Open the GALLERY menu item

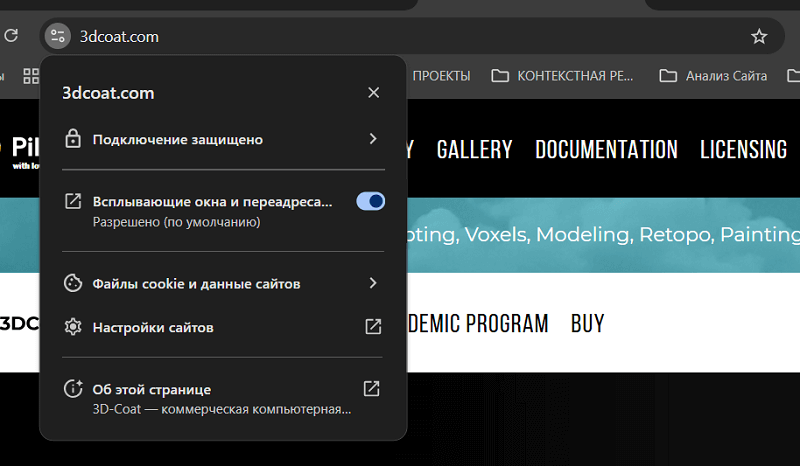474,150
